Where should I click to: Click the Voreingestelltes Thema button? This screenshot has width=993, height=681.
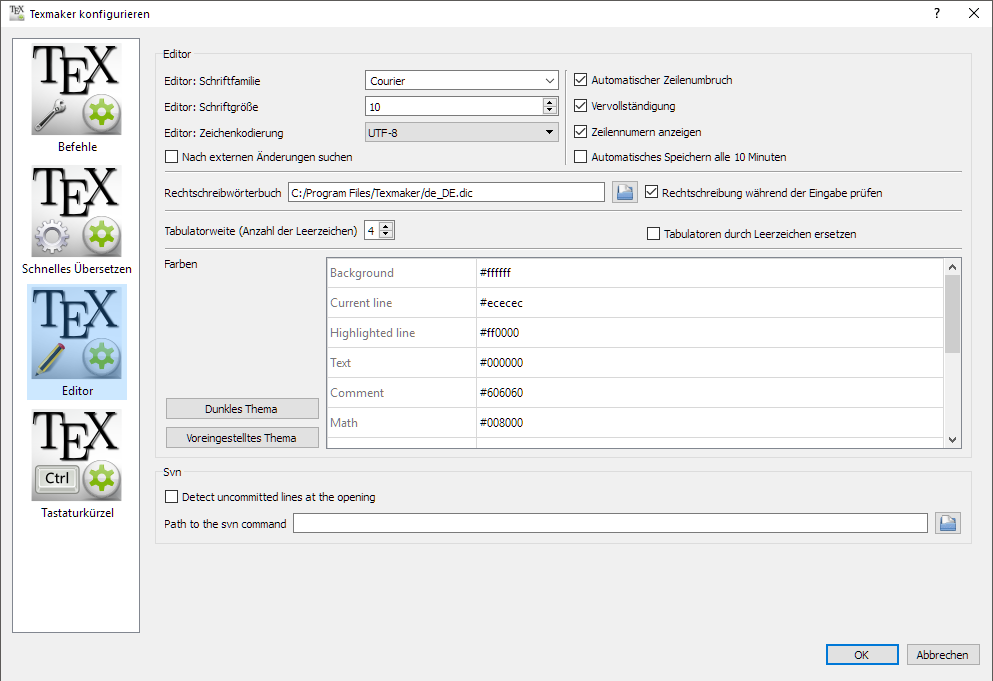click(x=241, y=438)
